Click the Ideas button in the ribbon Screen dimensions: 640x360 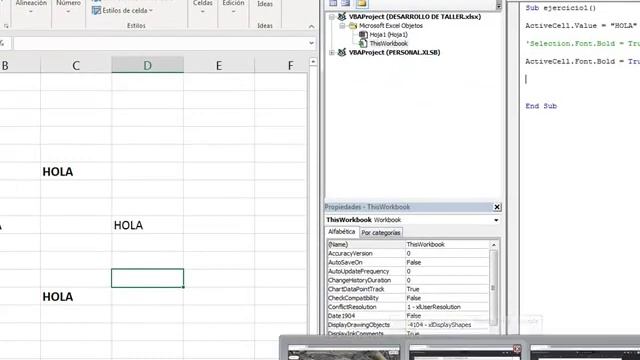point(265,4)
